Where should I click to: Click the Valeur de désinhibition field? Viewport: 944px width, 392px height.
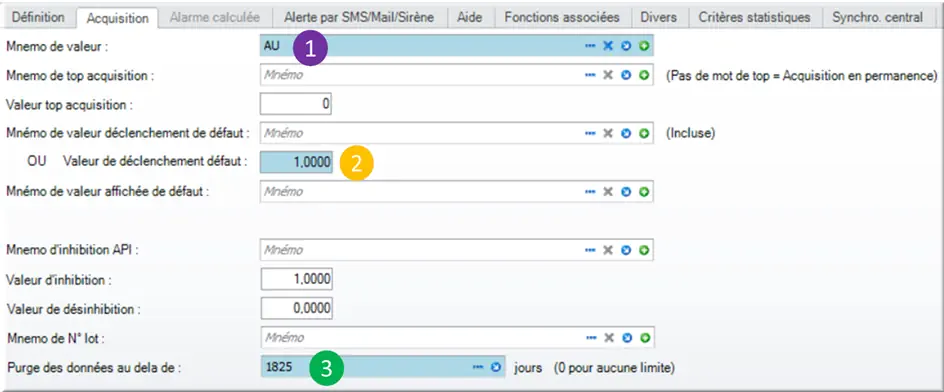(x=296, y=309)
